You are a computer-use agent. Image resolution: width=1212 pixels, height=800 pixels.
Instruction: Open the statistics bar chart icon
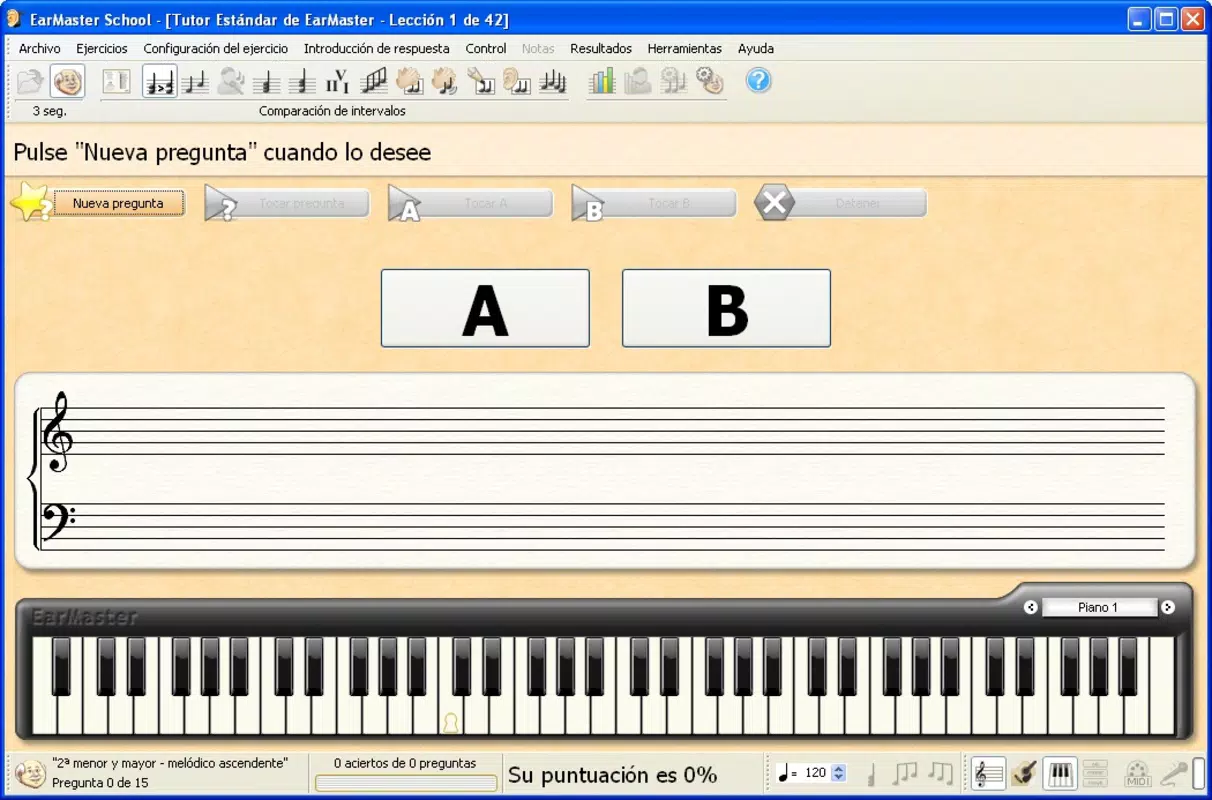602,81
